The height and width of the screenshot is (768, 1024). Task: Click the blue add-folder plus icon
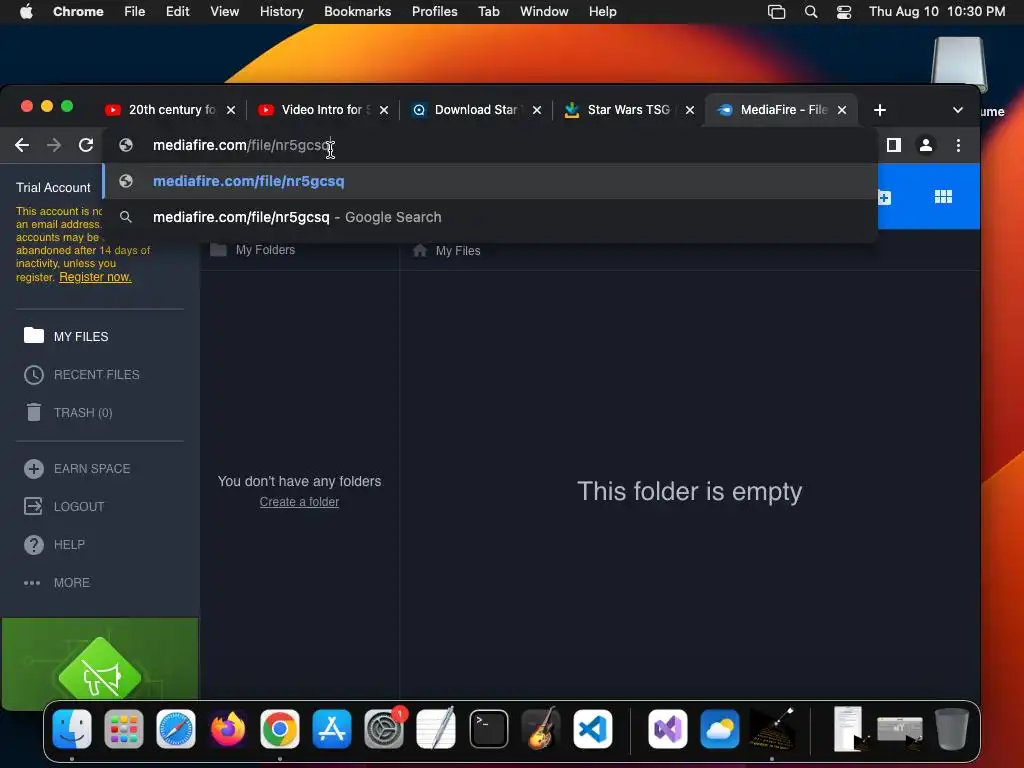pyautogui.click(x=884, y=197)
